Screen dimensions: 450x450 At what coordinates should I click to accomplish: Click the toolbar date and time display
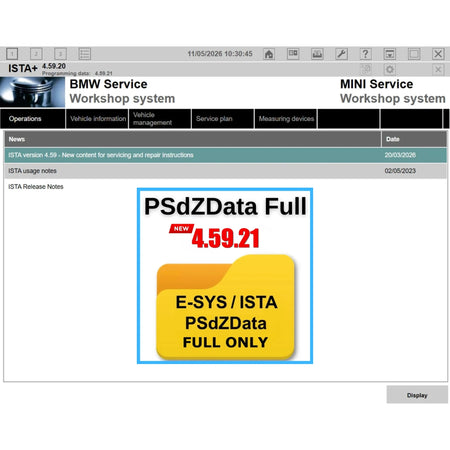click(220, 54)
